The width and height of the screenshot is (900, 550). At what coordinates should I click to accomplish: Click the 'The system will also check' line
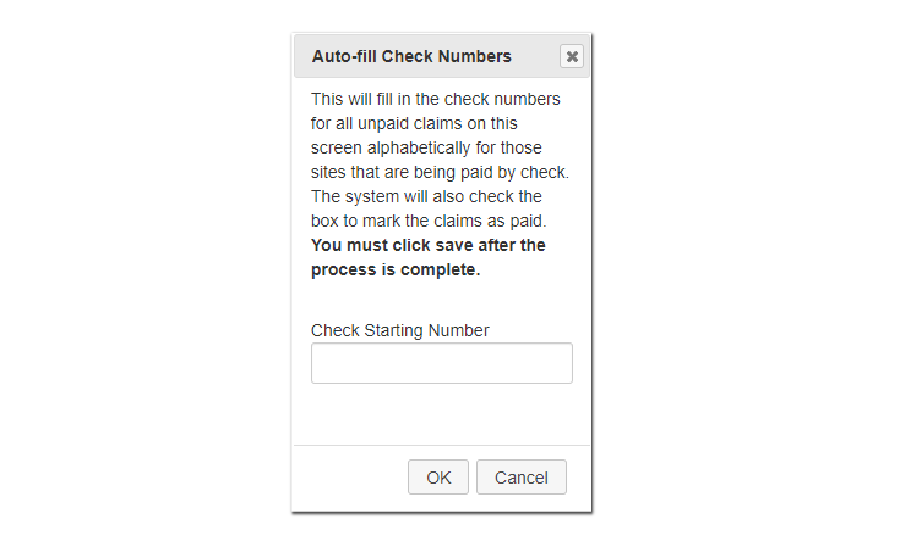[425, 197]
